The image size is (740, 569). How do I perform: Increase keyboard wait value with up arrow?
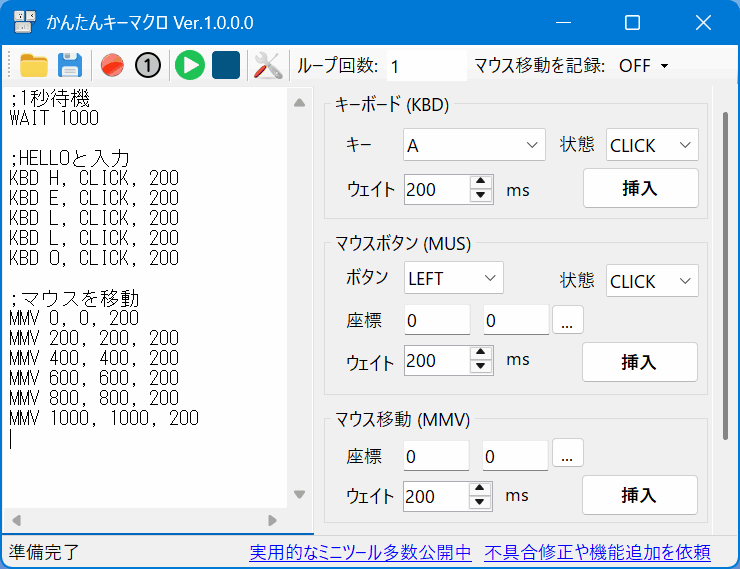[x=481, y=182]
